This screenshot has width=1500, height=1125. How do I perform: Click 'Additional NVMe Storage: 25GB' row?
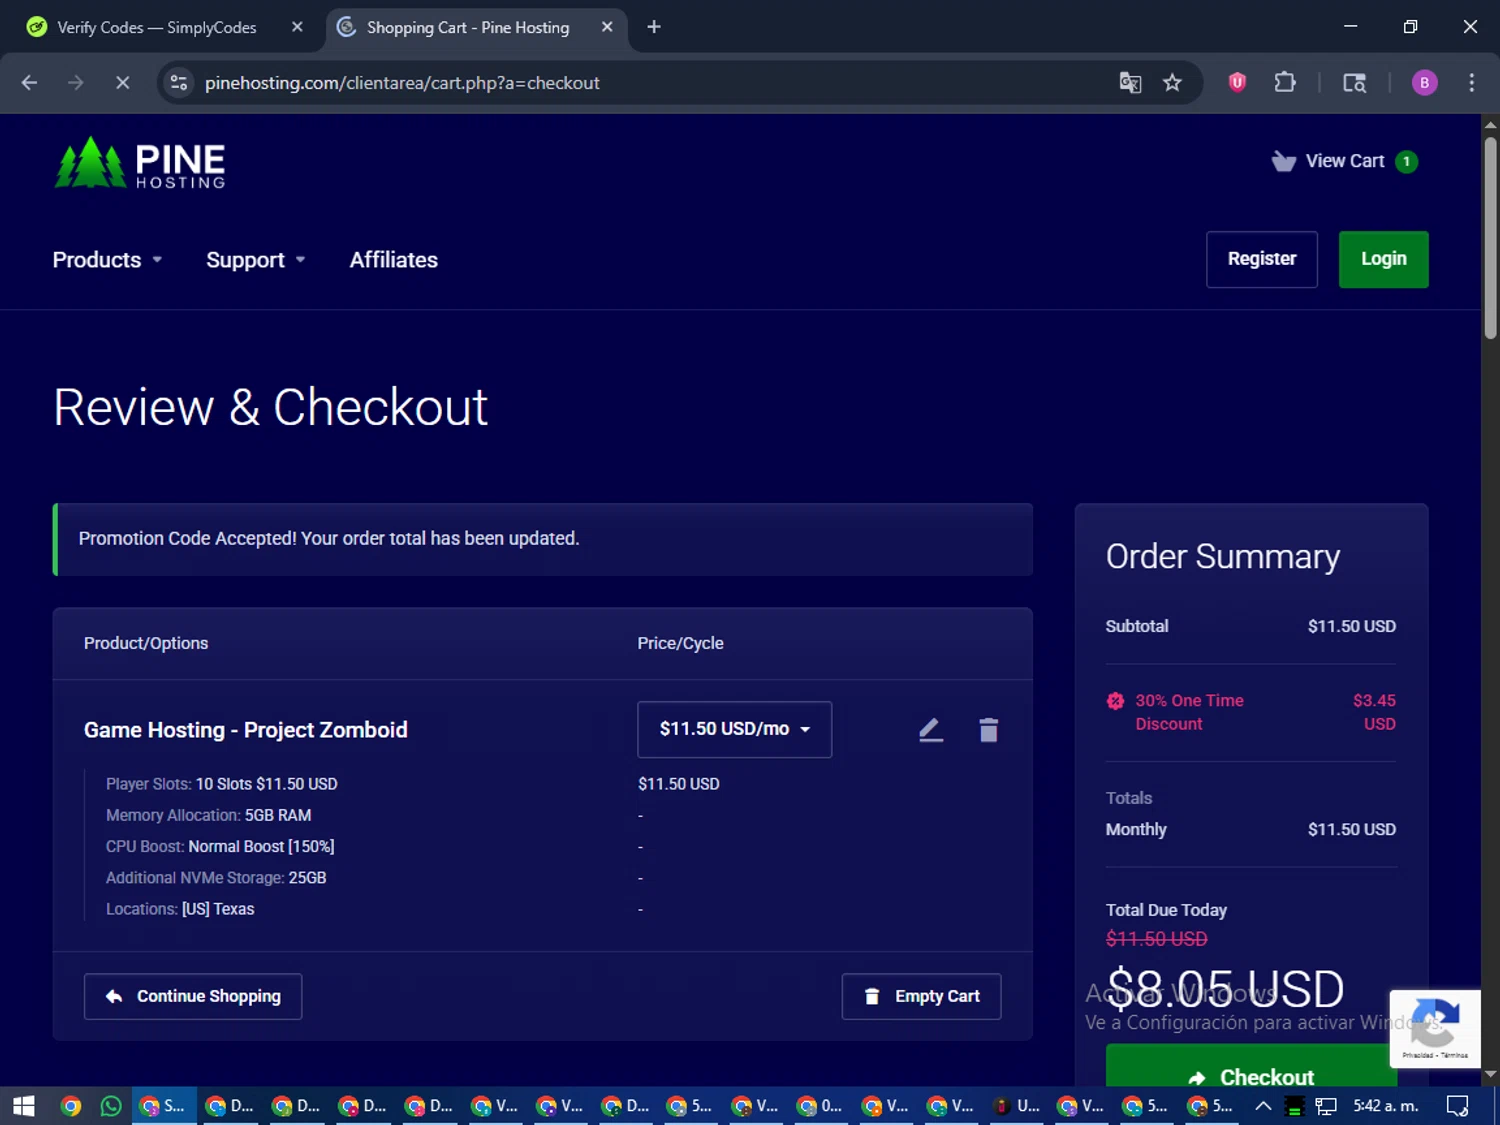pos(216,878)
